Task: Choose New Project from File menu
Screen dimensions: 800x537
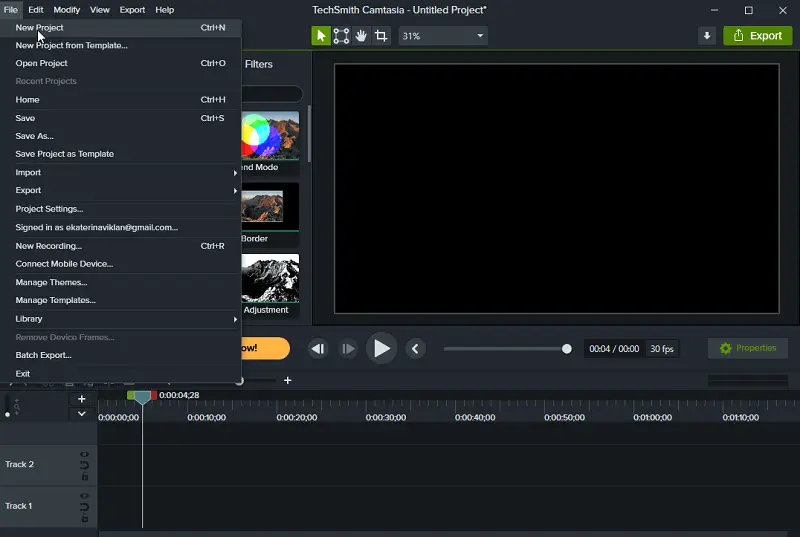Action: pyautogui.click(x=120, y=28)
